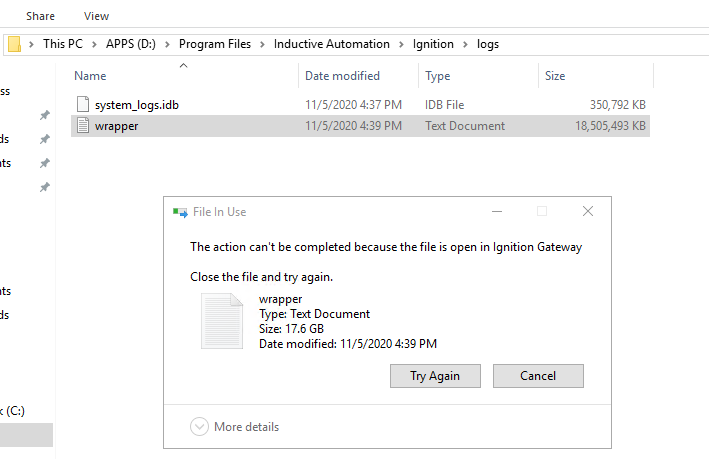Close the File In Use dialog
The height and width of the screenshot is (459, 709).
(588, 211)
